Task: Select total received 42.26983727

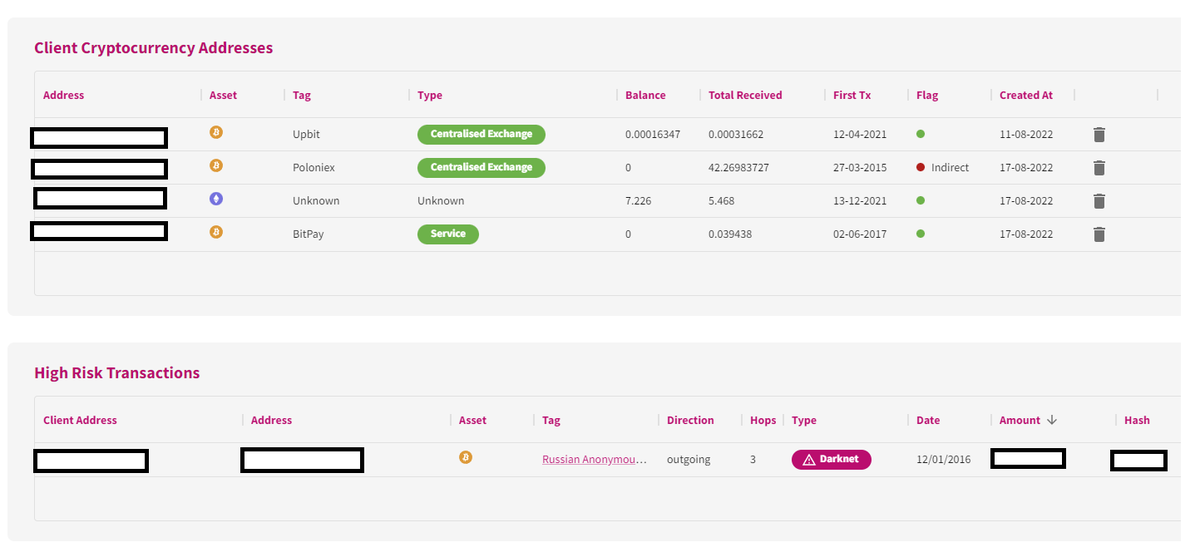Action: point(739,168)
